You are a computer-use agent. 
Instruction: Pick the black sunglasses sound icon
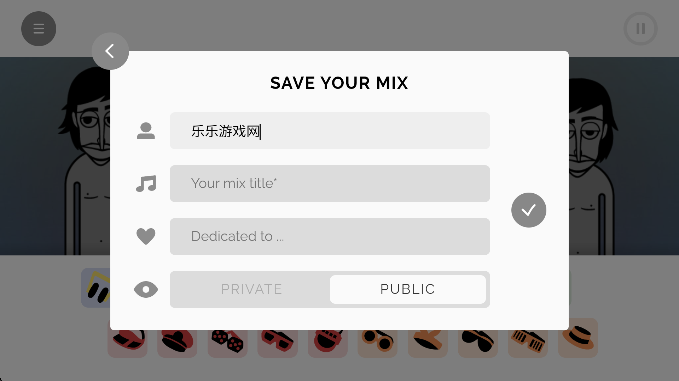pos(478,341)
